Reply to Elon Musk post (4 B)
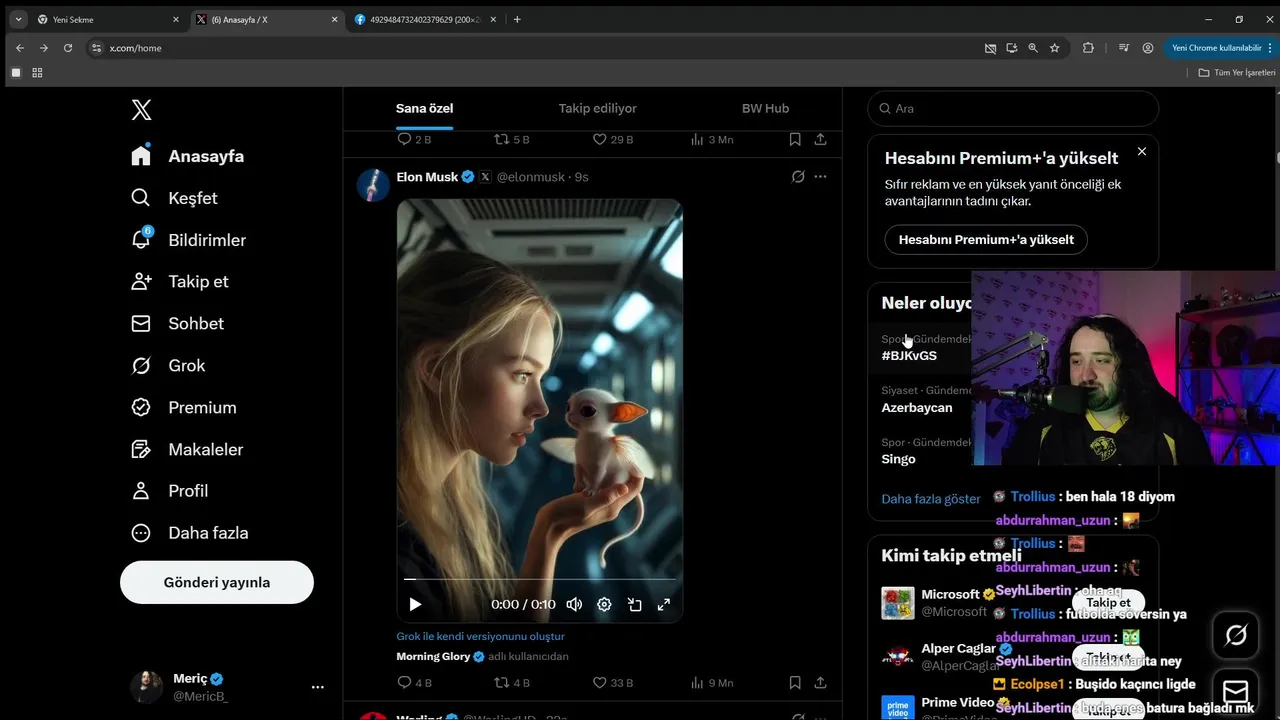The image size is (1280, 720). click(414, 683)
